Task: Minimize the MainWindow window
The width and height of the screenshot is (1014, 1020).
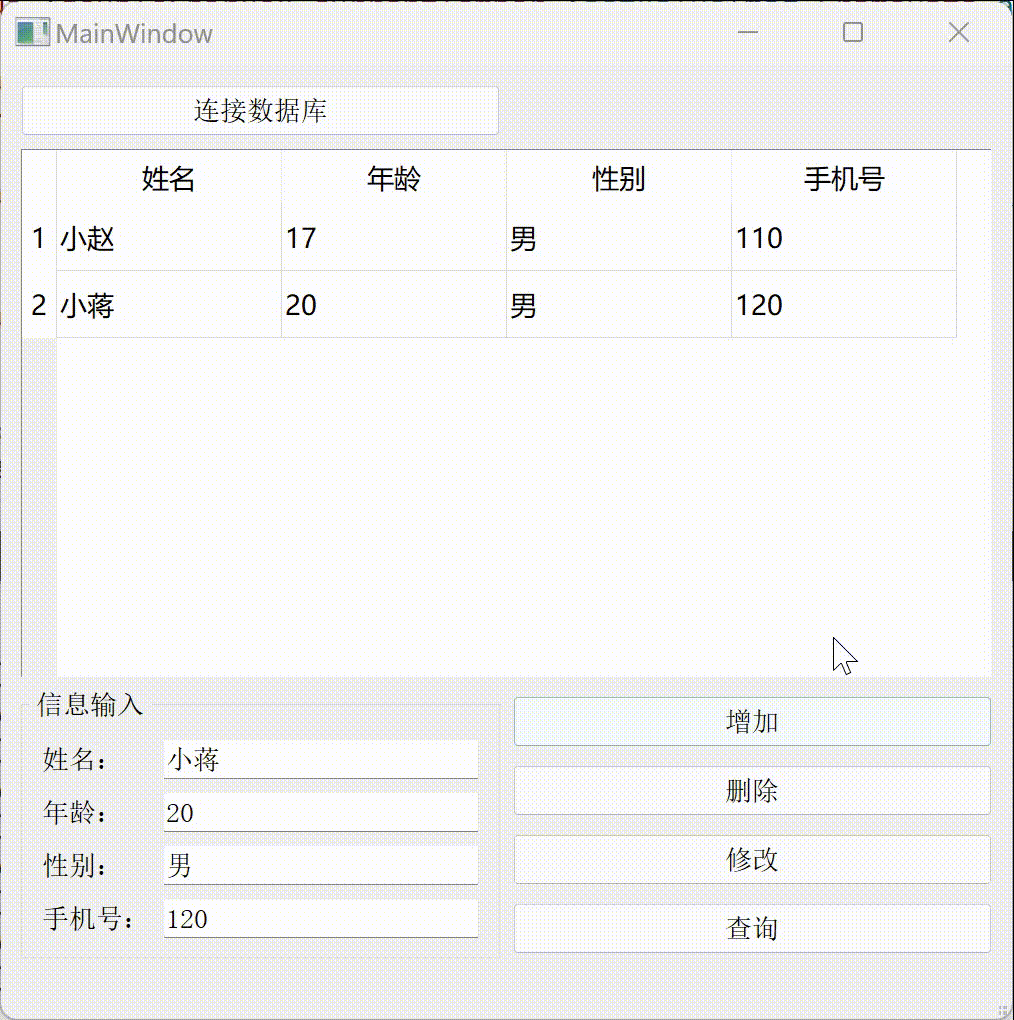Action: click(748, 32)
